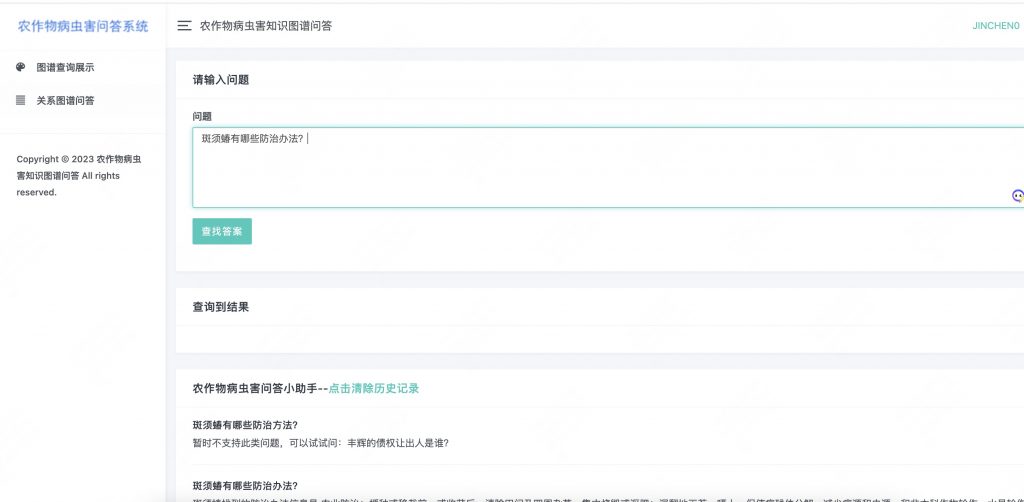
Task: Click the 查找答案 button
Action: [222, 231]
